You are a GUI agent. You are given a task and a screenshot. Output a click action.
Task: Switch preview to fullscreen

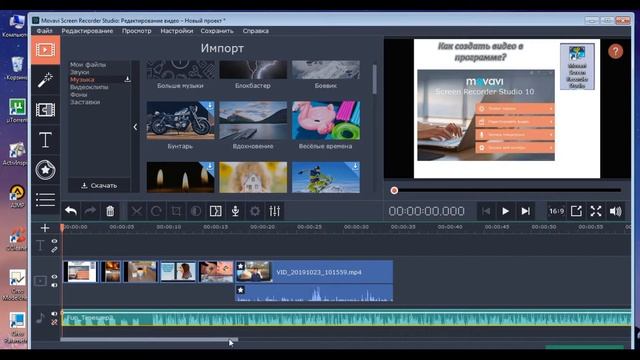tap(596, 211)
